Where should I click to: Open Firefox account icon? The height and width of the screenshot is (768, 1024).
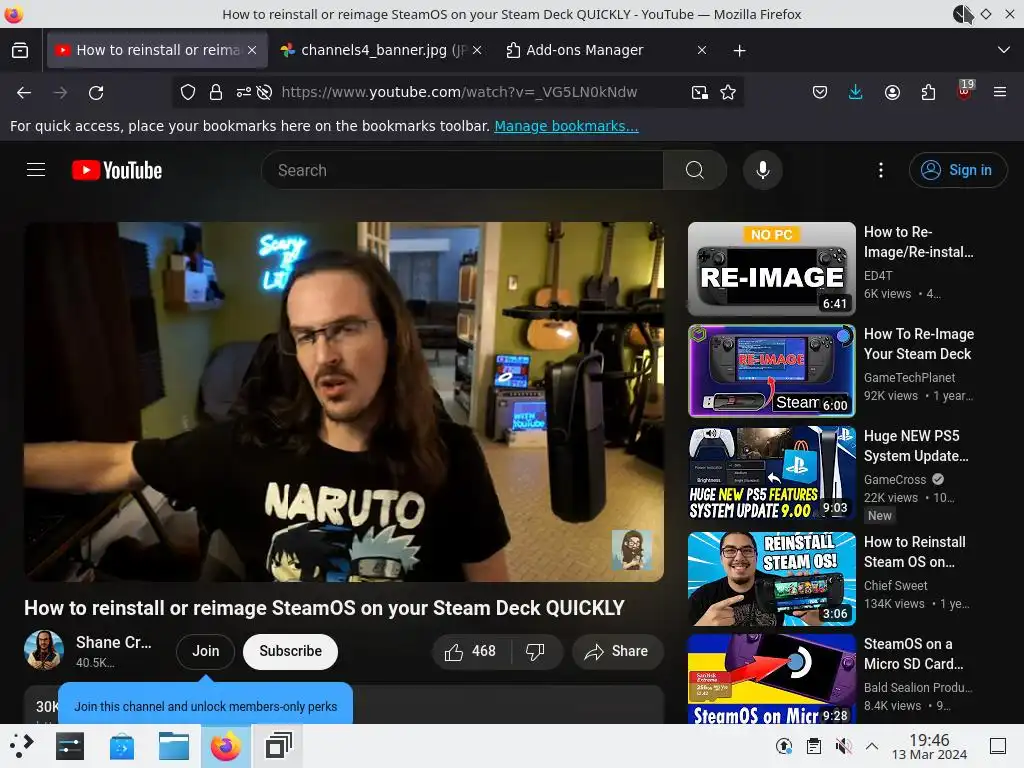click(x=892, y=93)
